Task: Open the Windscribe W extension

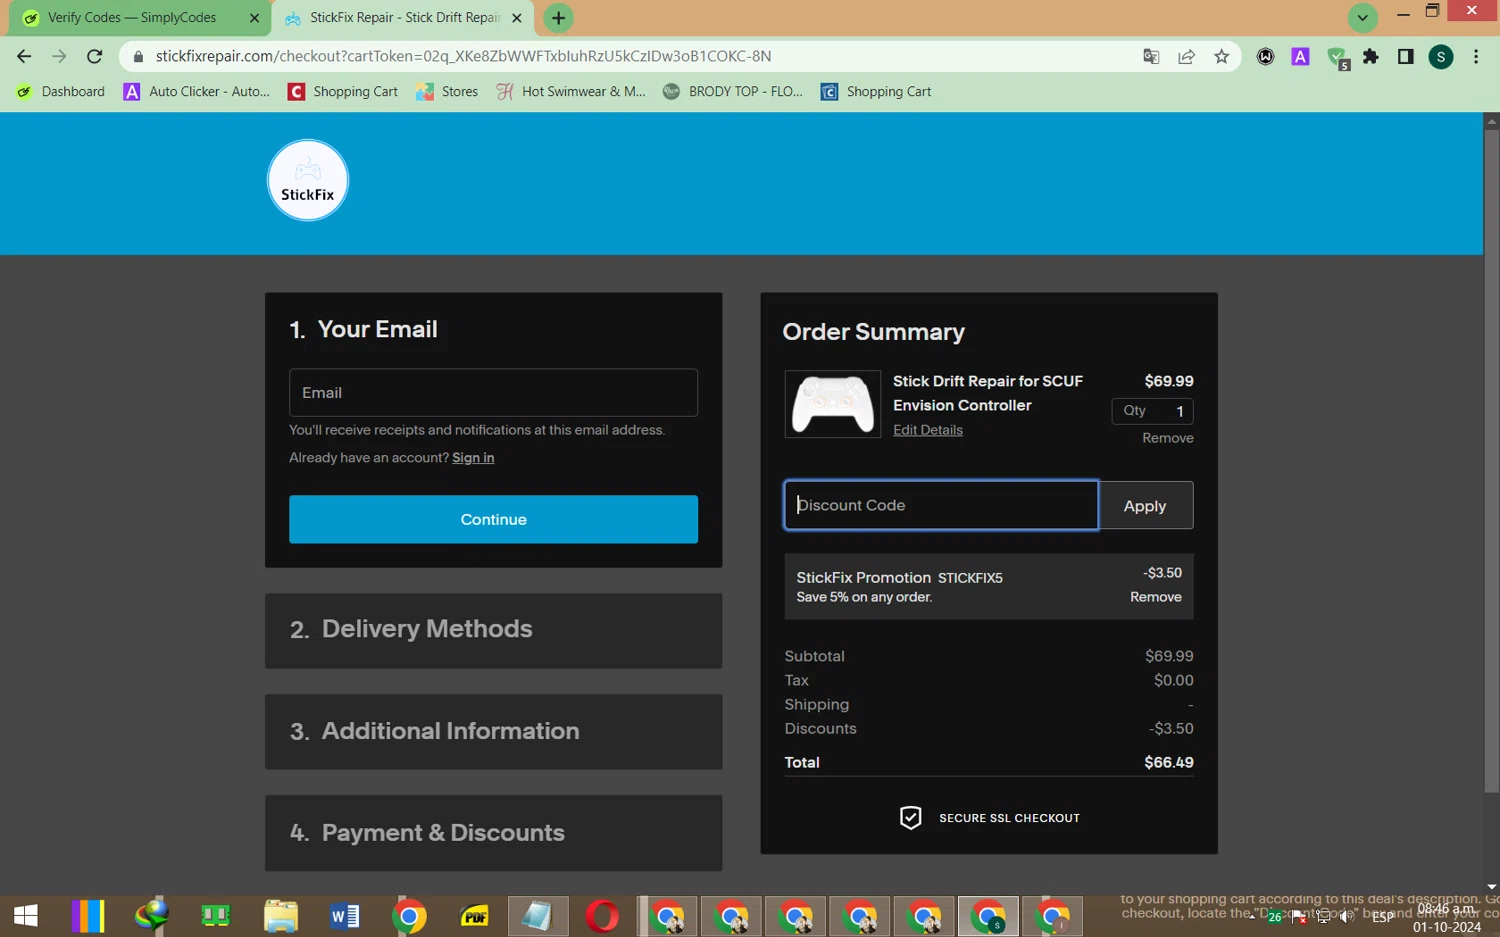Action: [1266, 57]
